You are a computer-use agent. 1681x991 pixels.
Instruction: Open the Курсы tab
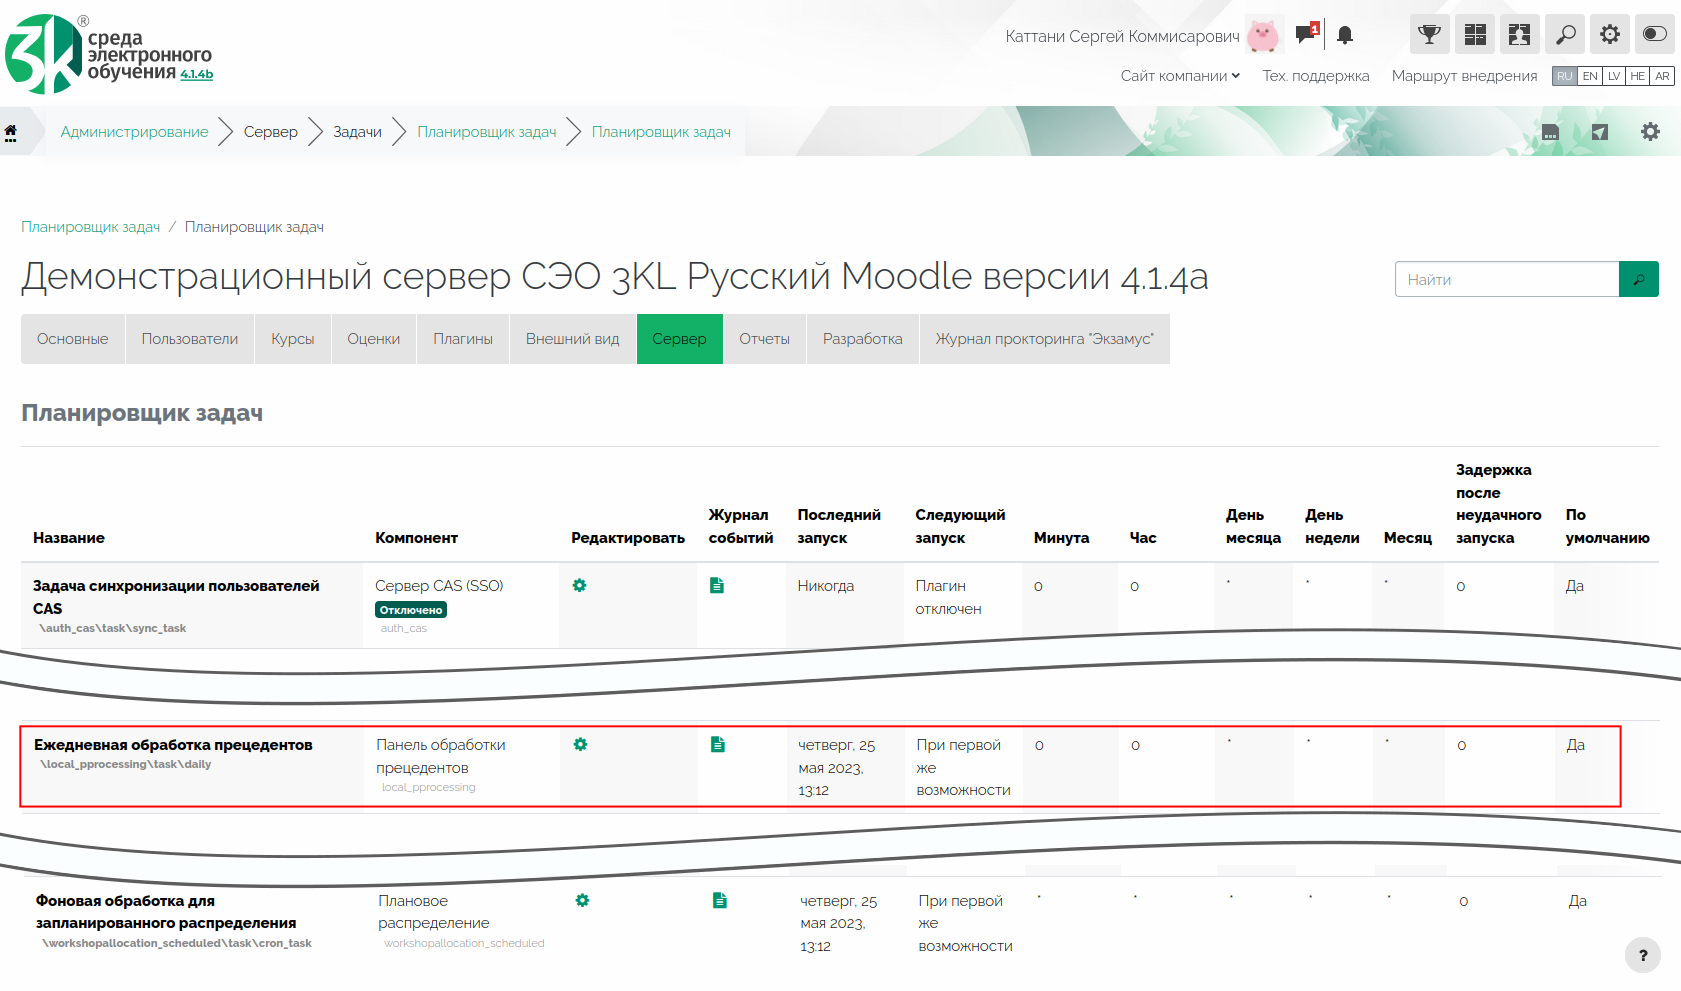pos(293,339)
